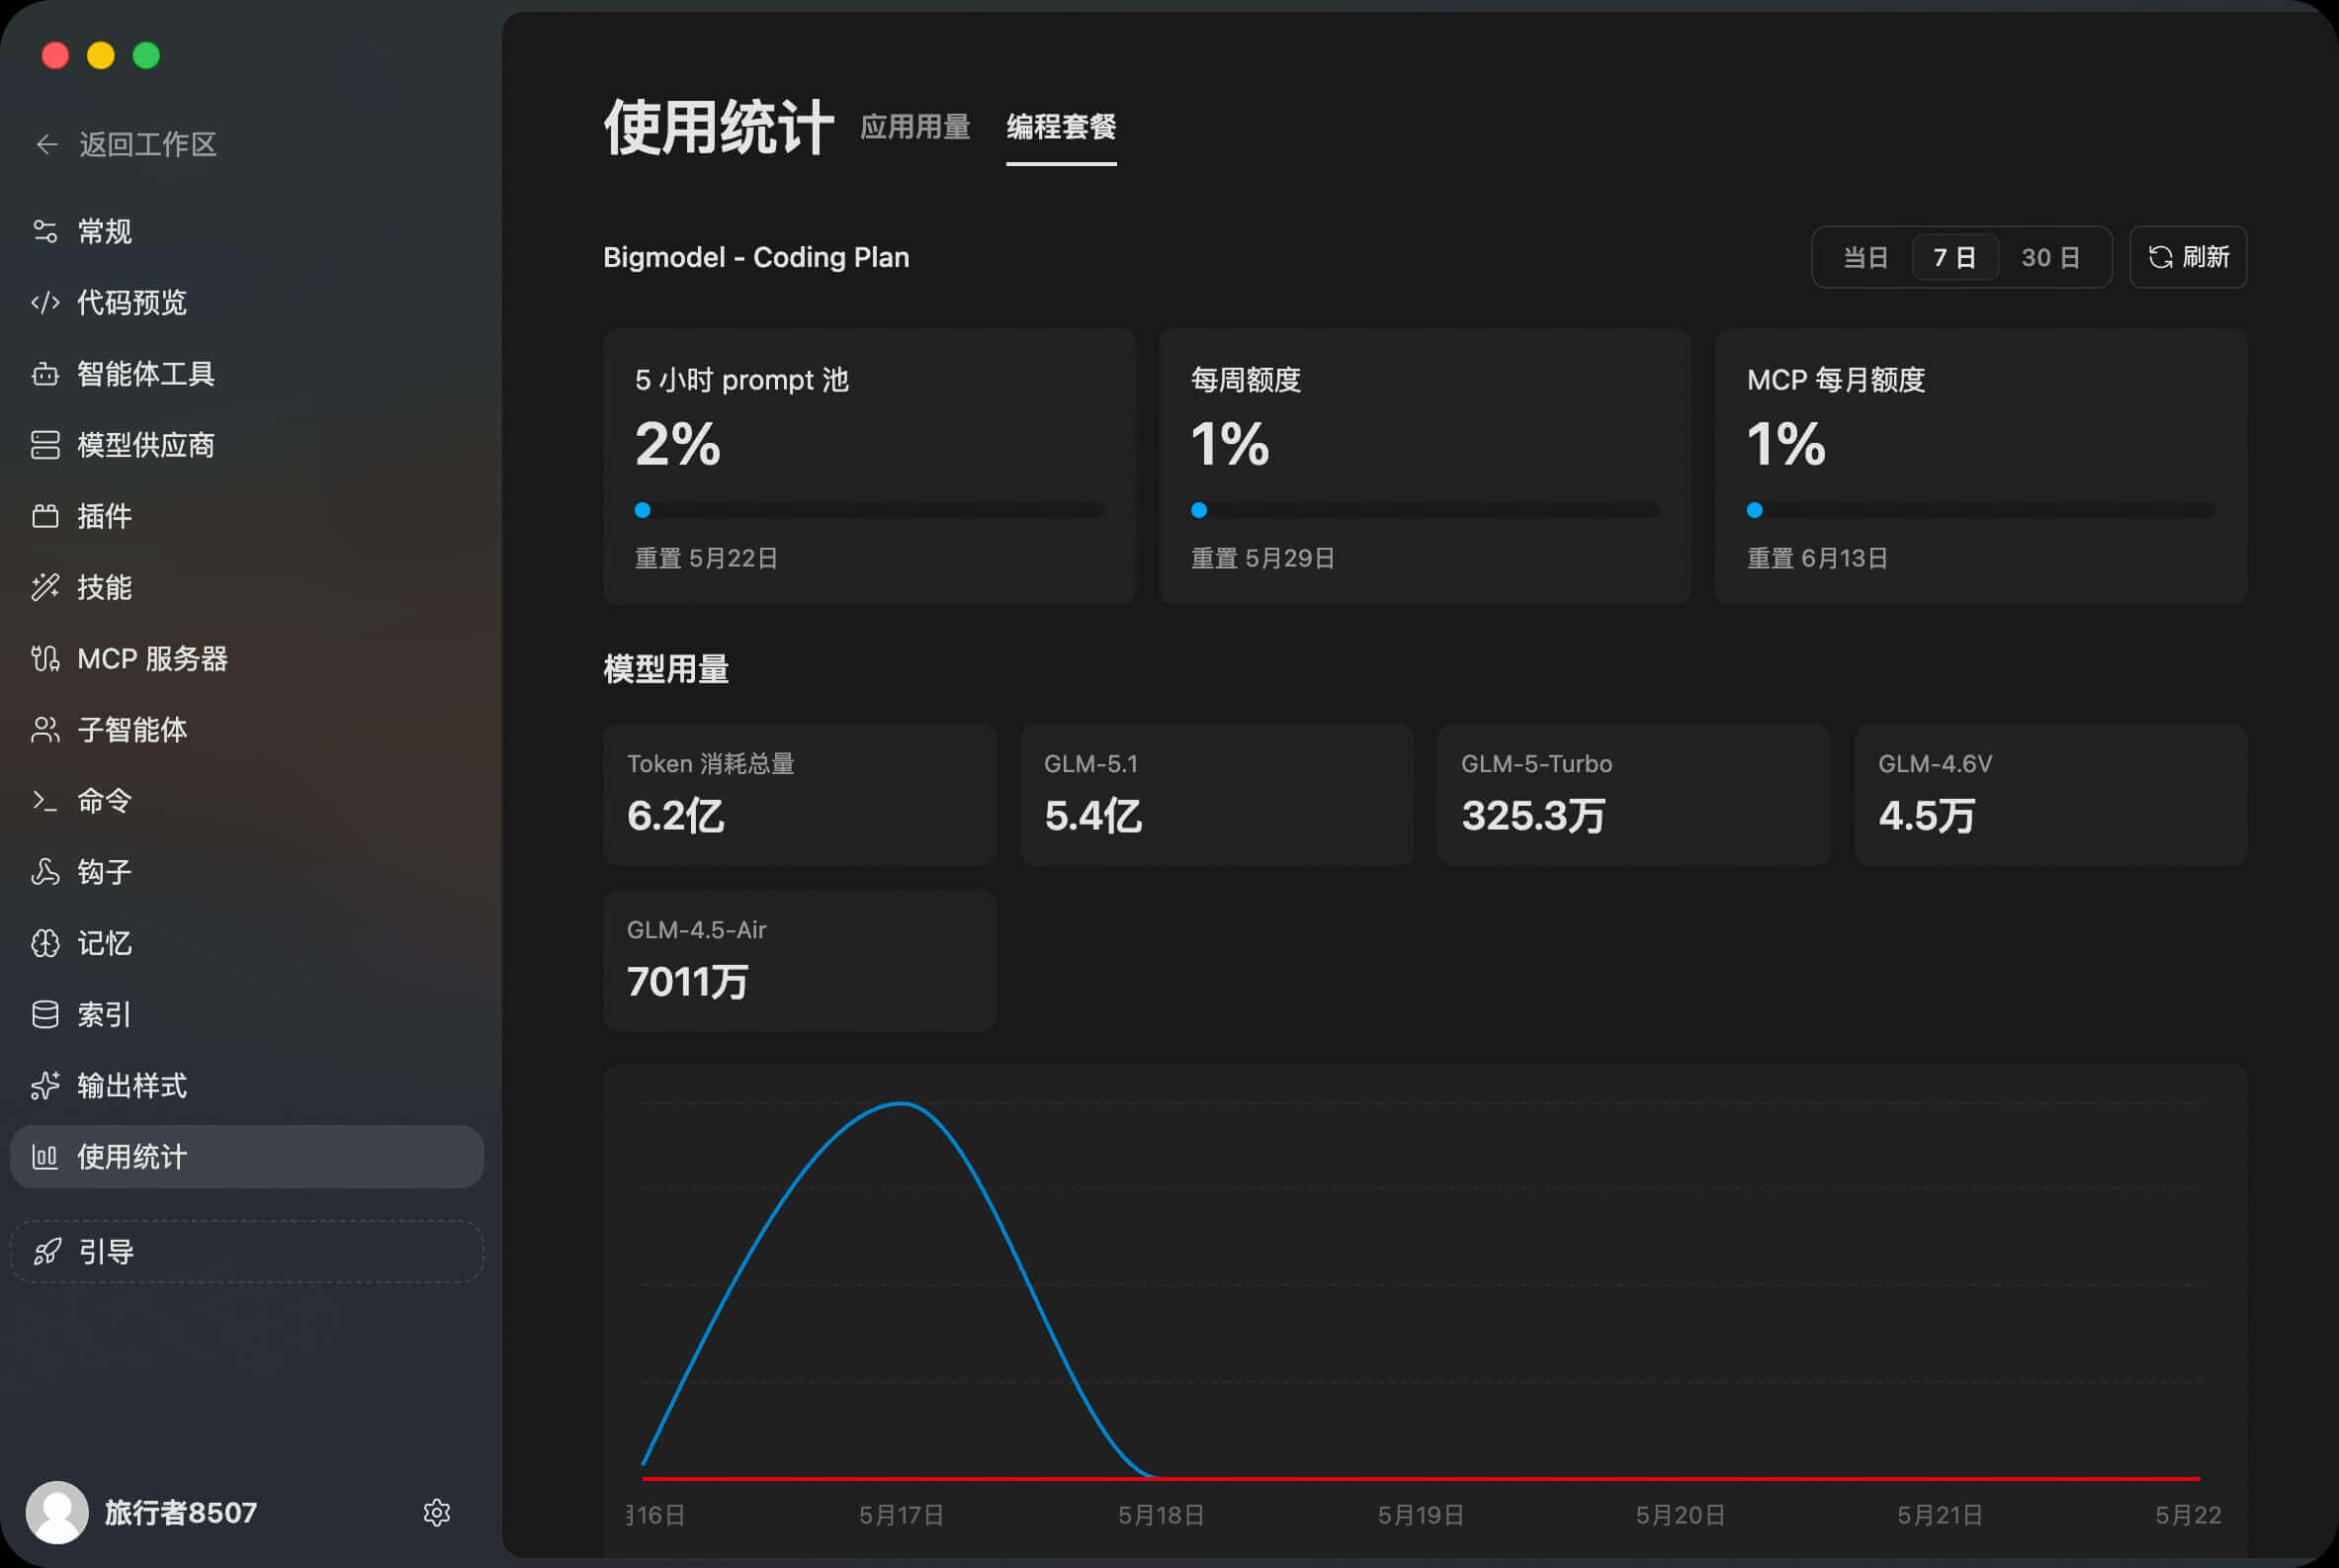The height and width of the screenshot is (1568, 2339).
Task: Click the 代码预览 code brackets icon
Action: [45, 303]
